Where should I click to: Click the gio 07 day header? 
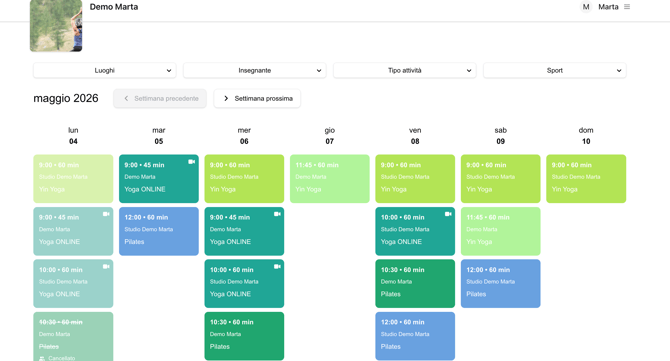(329, 136)
